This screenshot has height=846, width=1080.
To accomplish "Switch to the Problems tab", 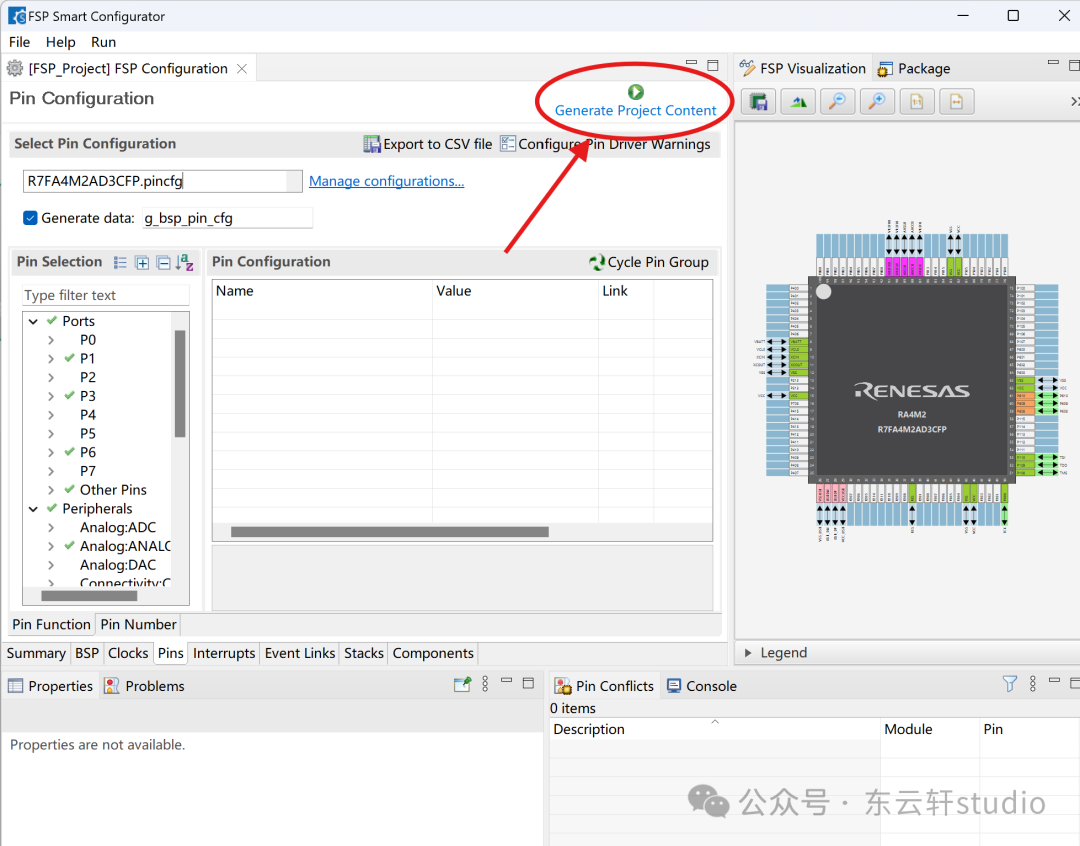I will click(145, 686).
